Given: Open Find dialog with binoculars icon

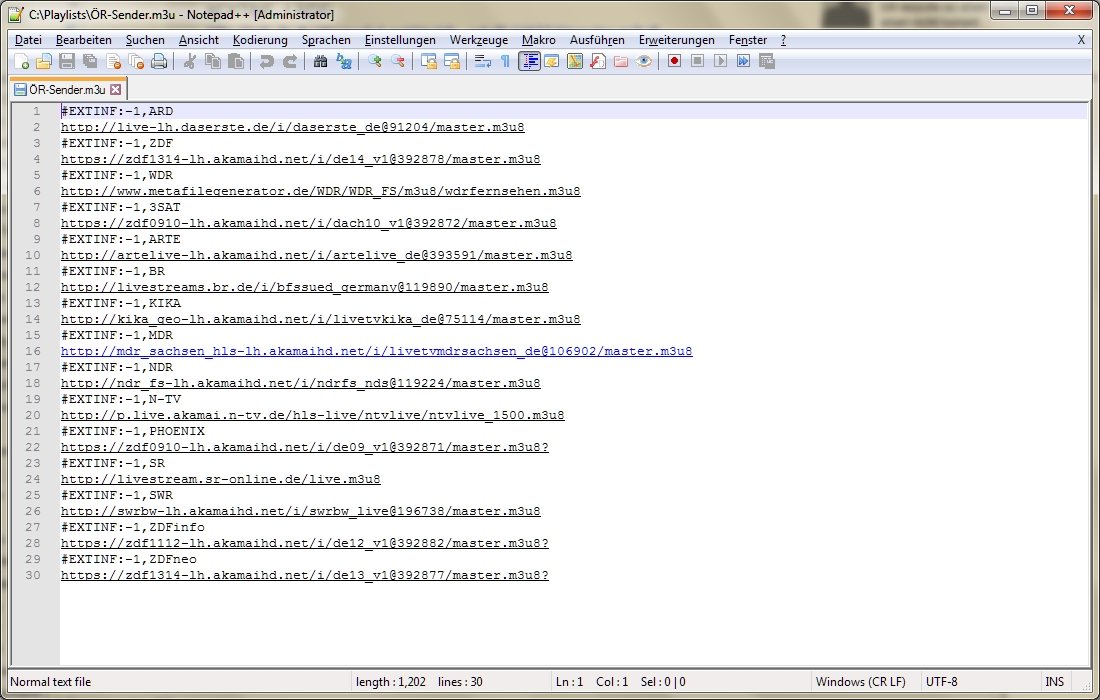Looking at the screenshot, I should [x=321, y=62].
